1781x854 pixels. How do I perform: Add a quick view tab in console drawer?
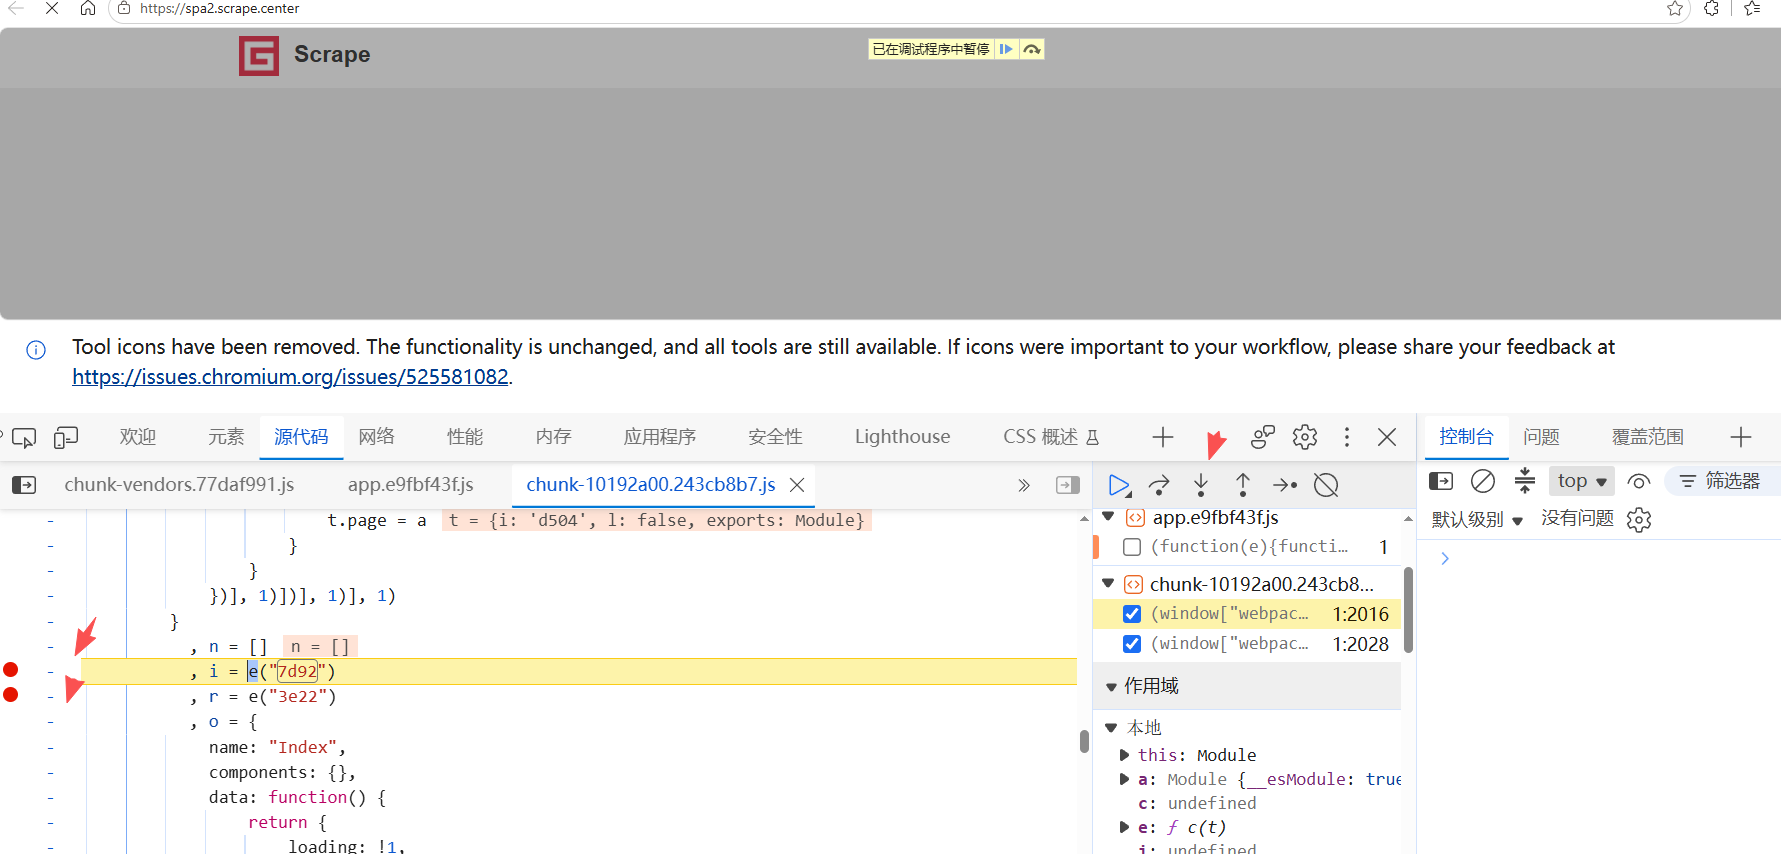(1741, 437)
